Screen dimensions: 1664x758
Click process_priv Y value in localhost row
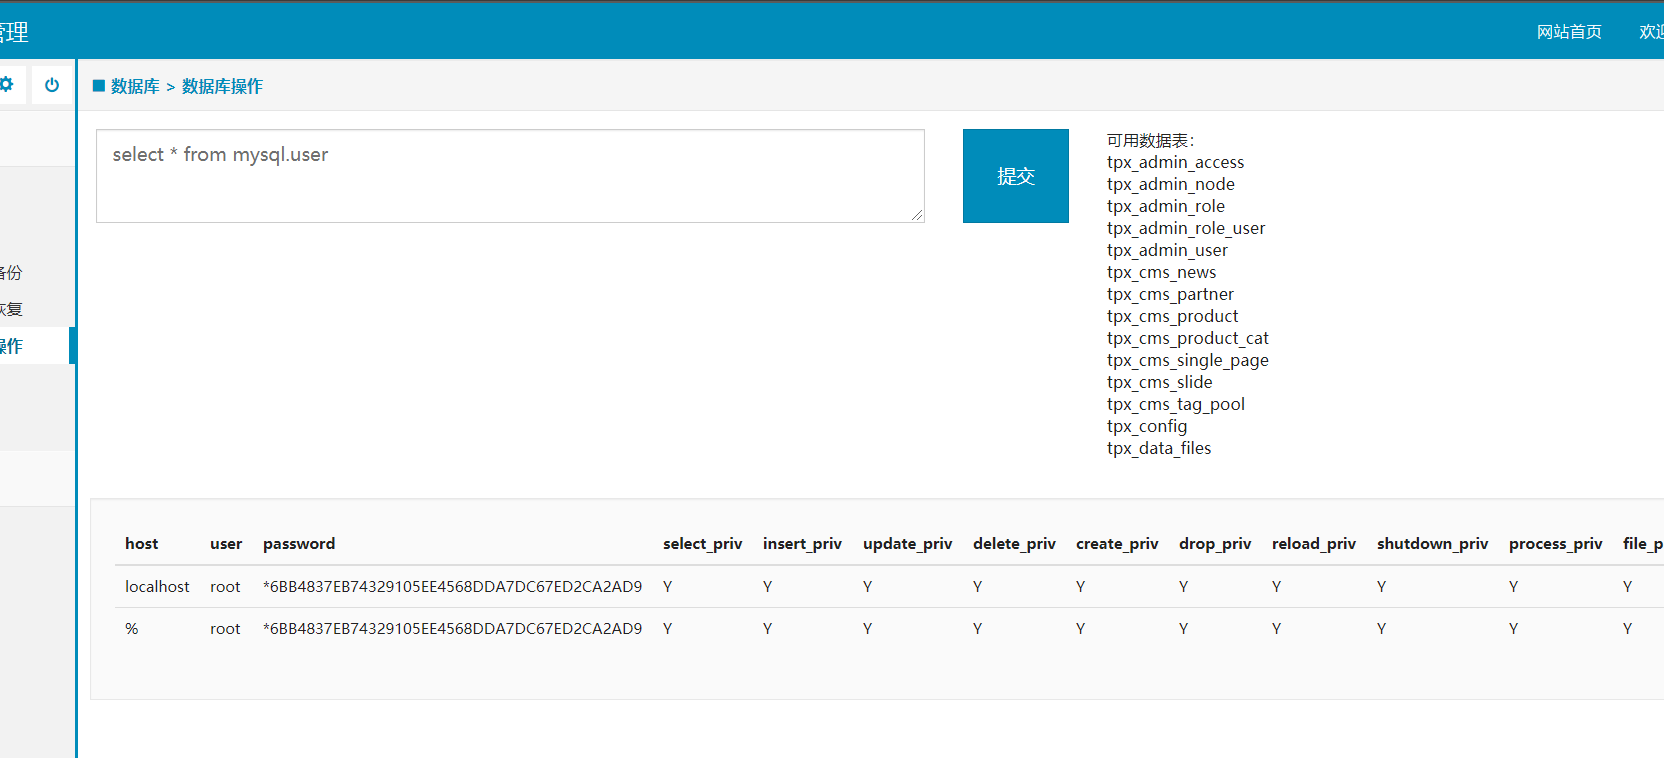coord(1514,587)
